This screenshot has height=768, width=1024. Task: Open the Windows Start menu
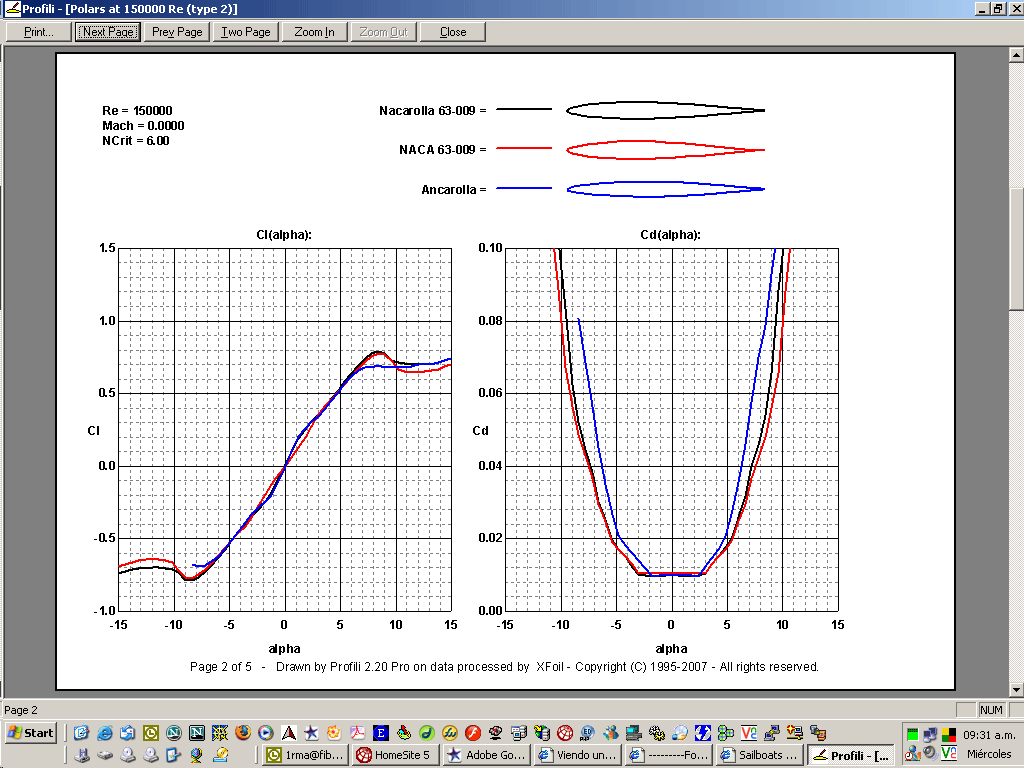coord(30,733)
